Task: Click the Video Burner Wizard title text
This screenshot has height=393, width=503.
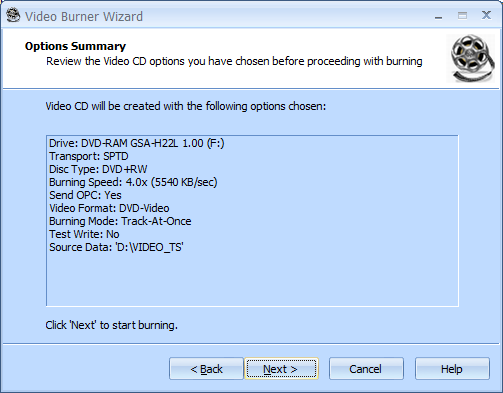Action: [84, 16]
